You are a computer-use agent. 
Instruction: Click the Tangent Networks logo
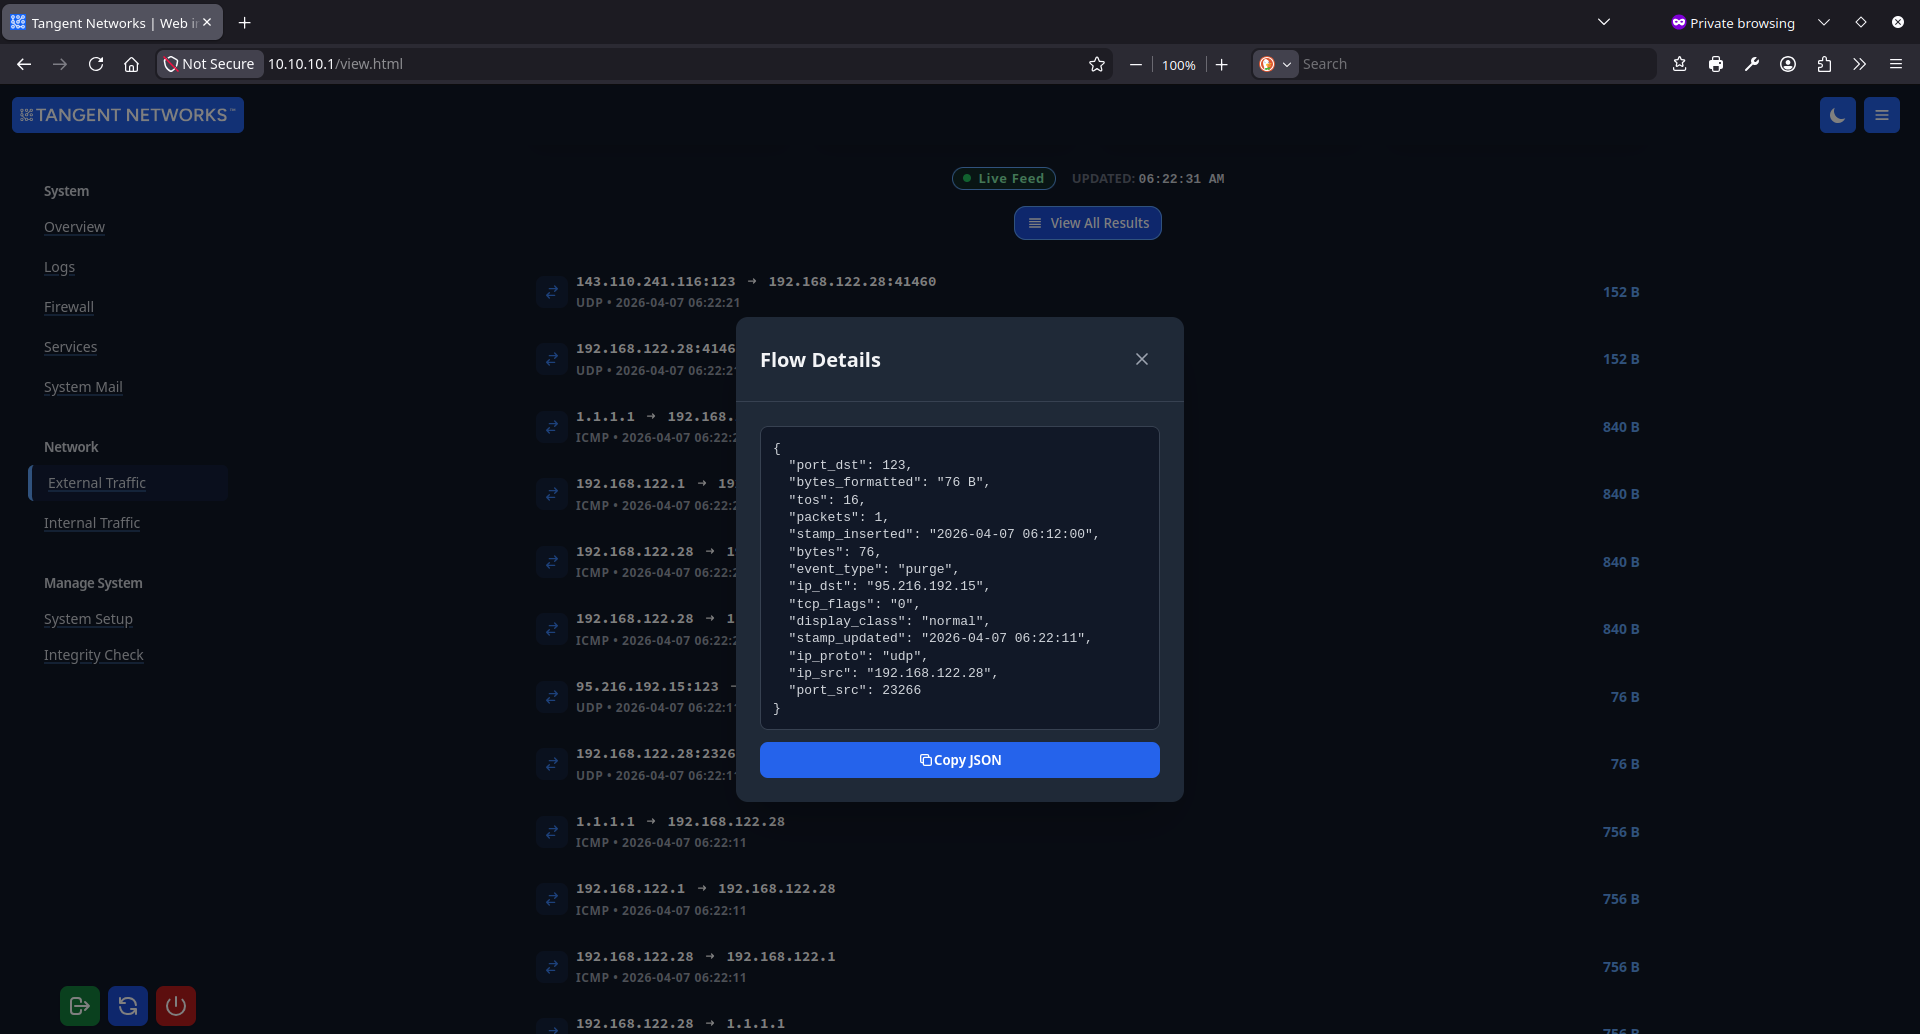(x=127, y=114)
